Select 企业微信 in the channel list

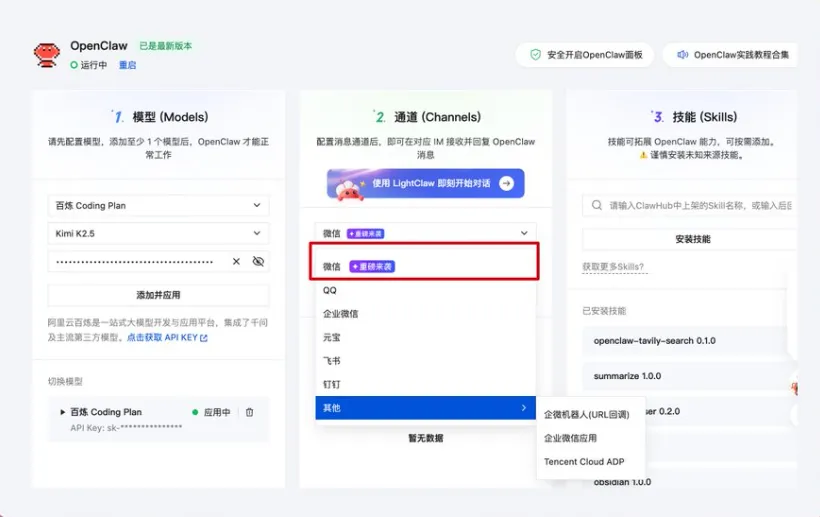(x=426, y=314)
